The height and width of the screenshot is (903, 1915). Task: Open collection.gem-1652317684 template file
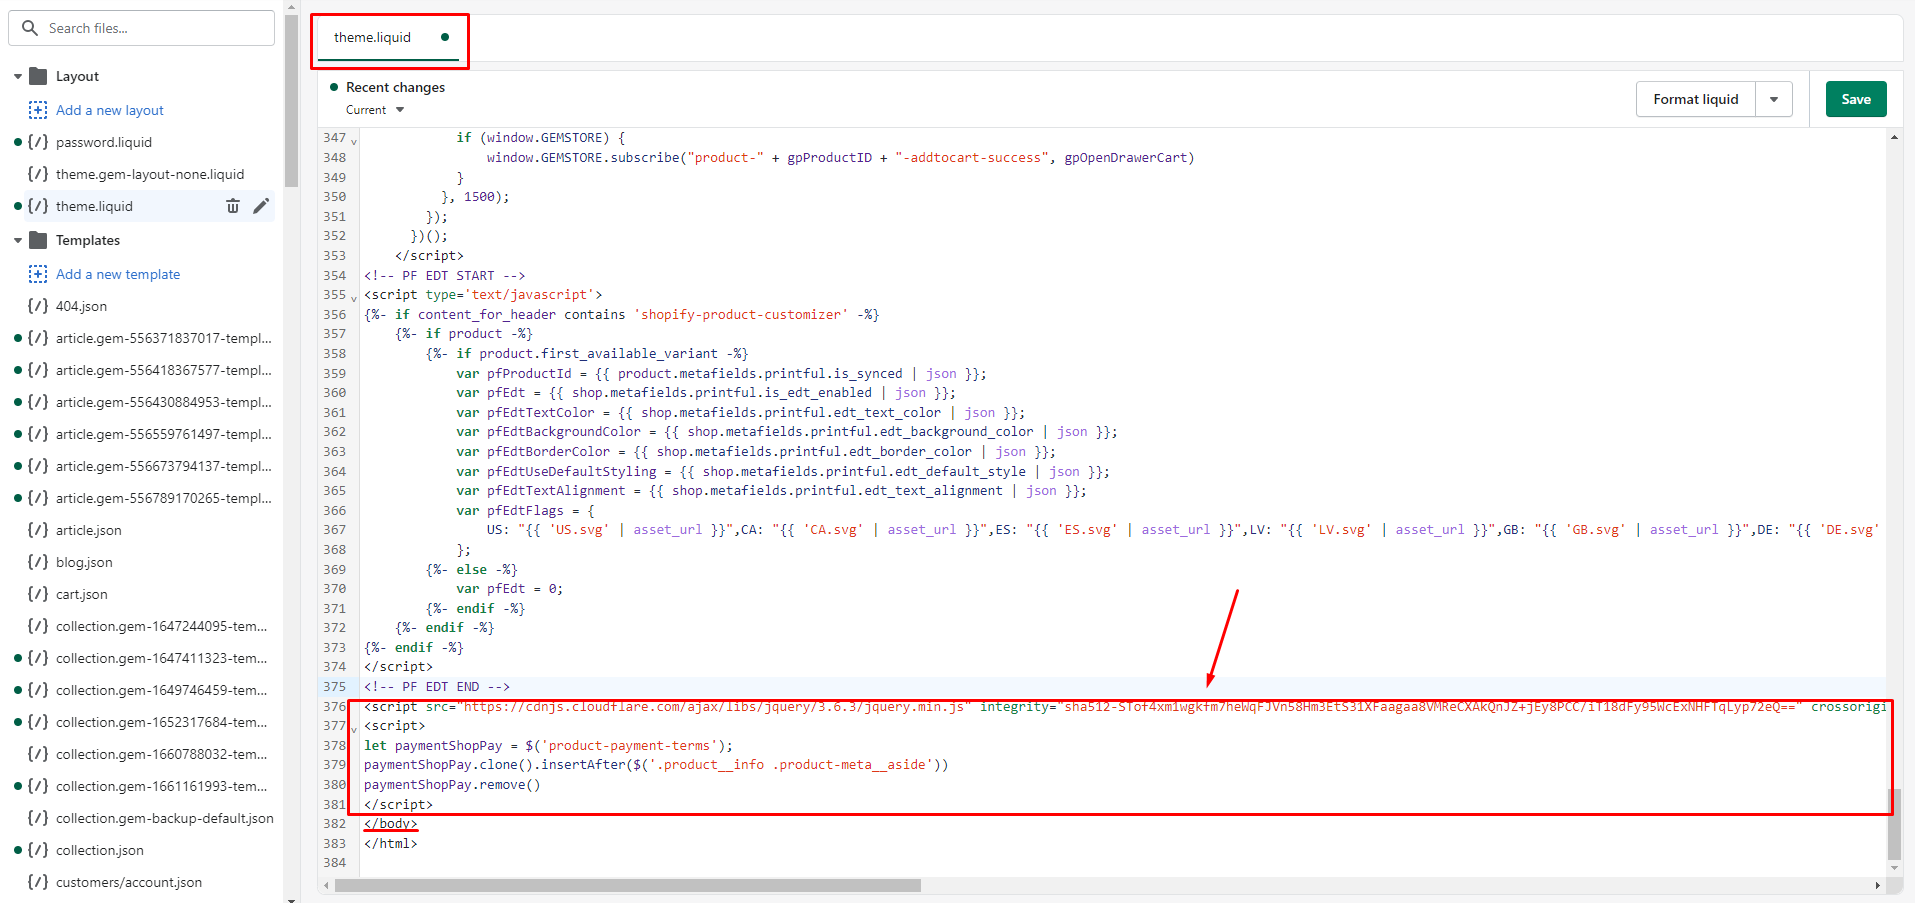[x=161, y=722]
